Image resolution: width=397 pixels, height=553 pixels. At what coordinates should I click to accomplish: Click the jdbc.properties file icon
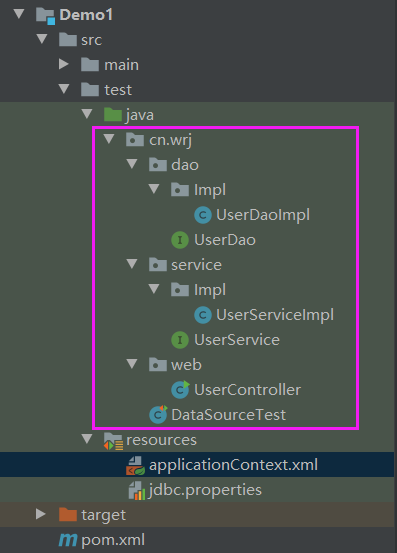pyautogui.click(x=136, y=490)
